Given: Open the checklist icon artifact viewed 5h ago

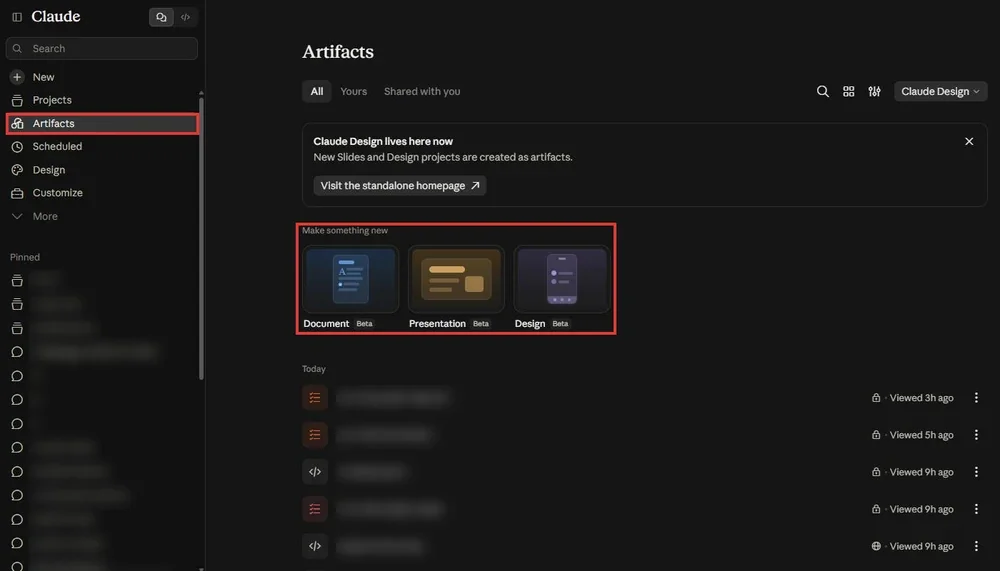Looking at the screenshot, I should [315, 434].
